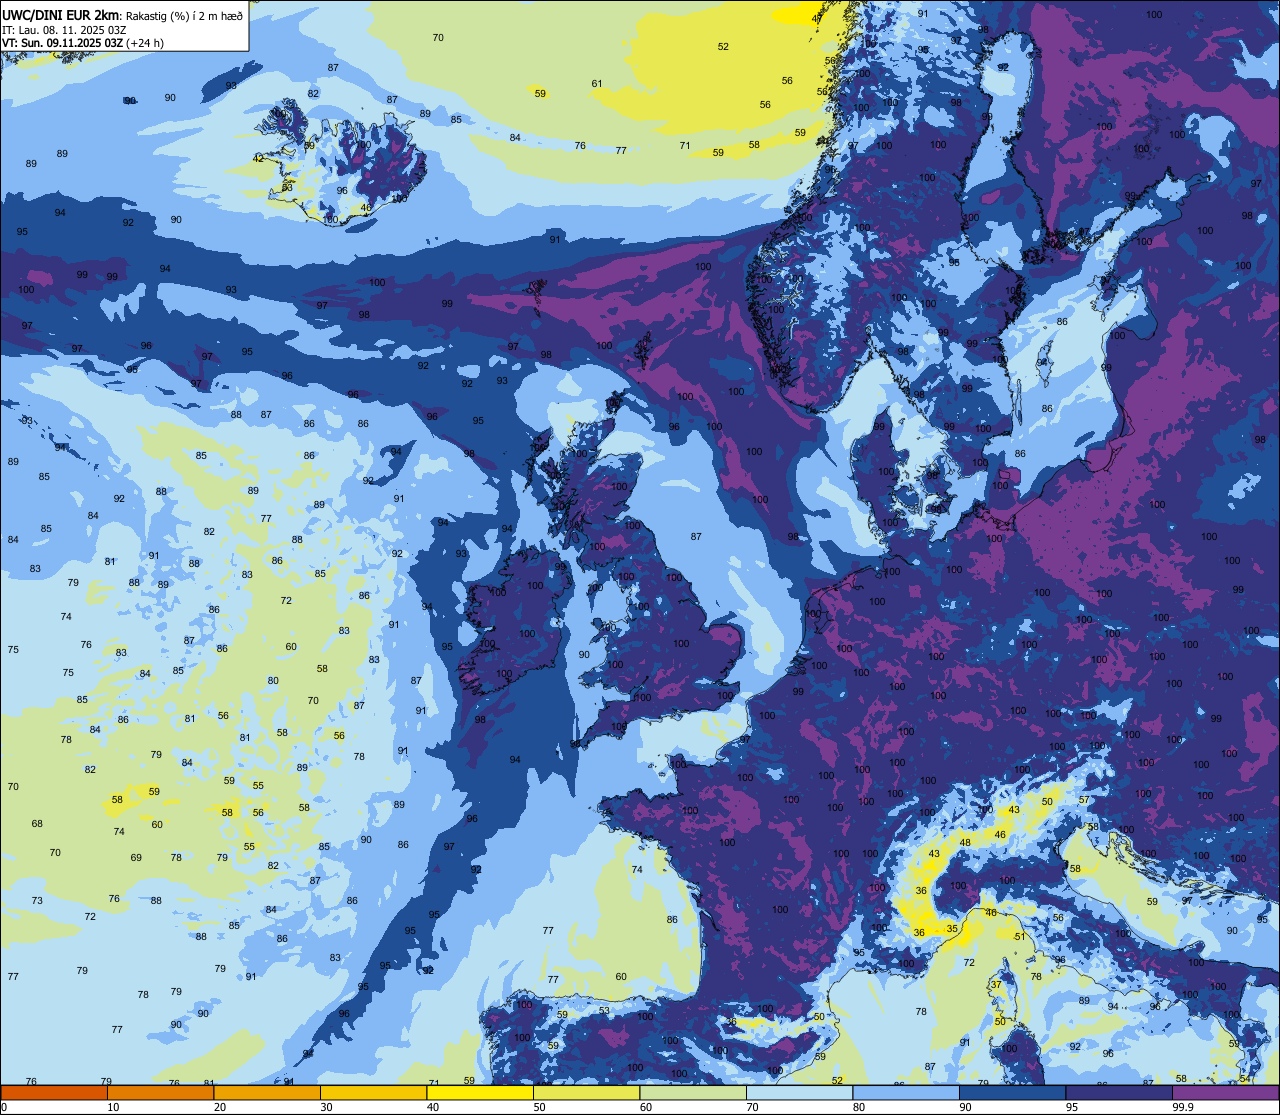The image size is (1280, 1115).
Task: Select the 0–10 dark orange legend swatch
Action: point(54,1092)
